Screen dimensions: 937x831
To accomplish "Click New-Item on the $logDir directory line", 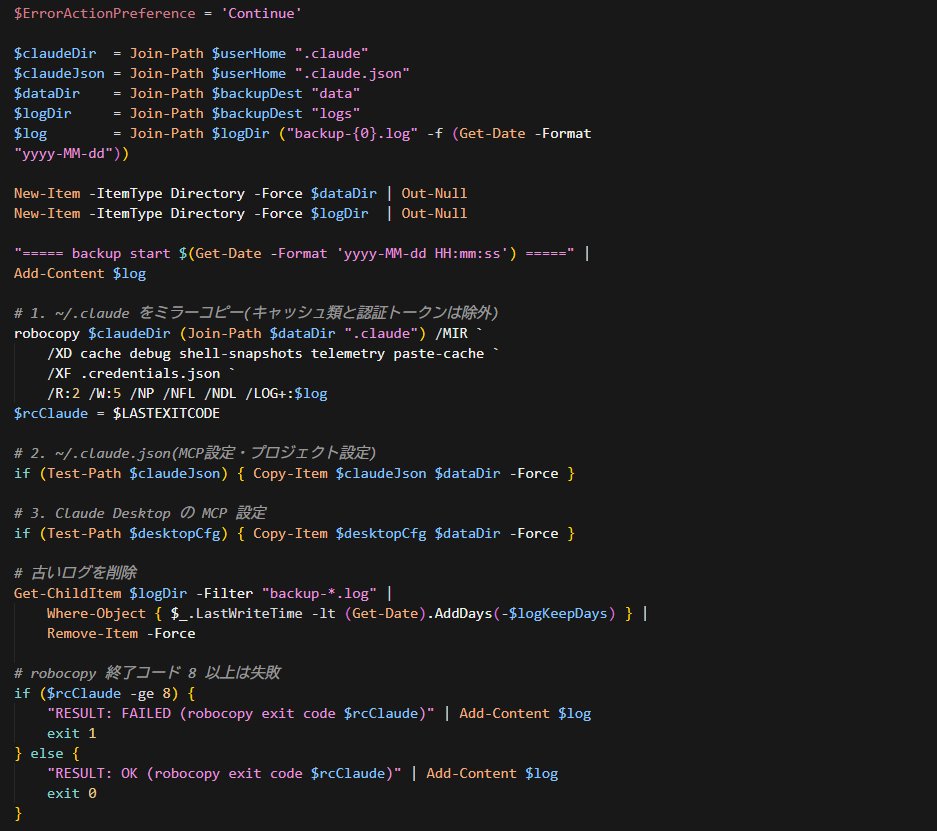I will click(47, 213).
